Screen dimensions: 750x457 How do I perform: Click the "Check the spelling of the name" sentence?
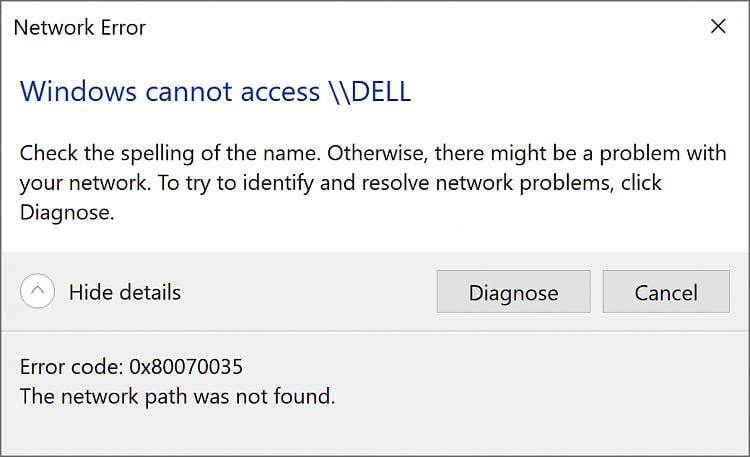coord(170,155)
